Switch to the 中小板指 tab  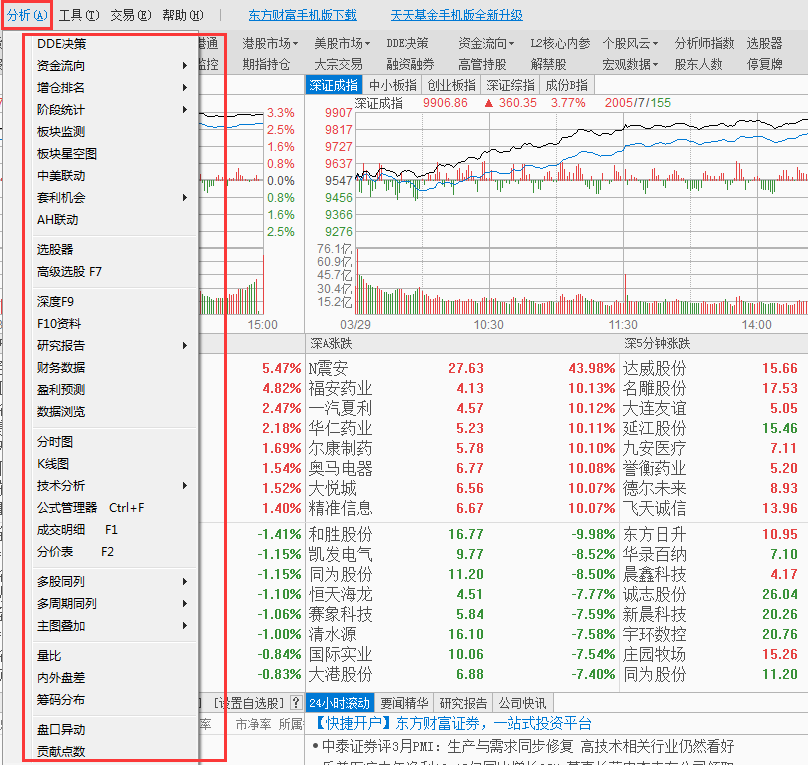tap(393, 85)
